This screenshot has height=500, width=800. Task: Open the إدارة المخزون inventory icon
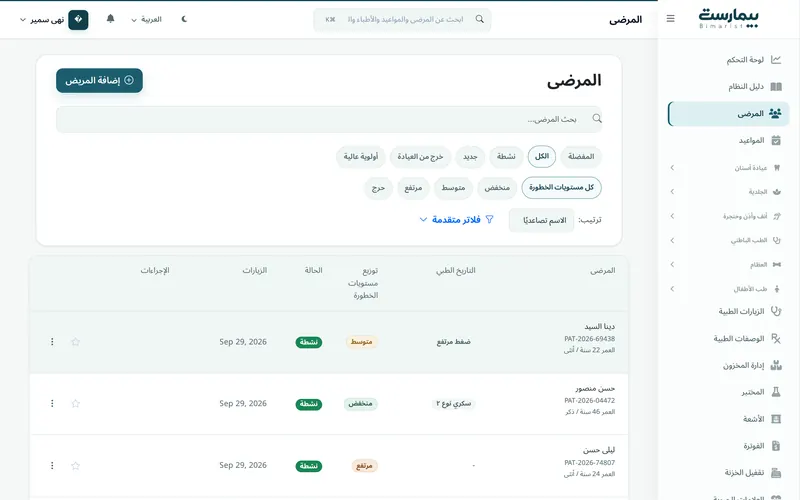(x=776, y=365)
